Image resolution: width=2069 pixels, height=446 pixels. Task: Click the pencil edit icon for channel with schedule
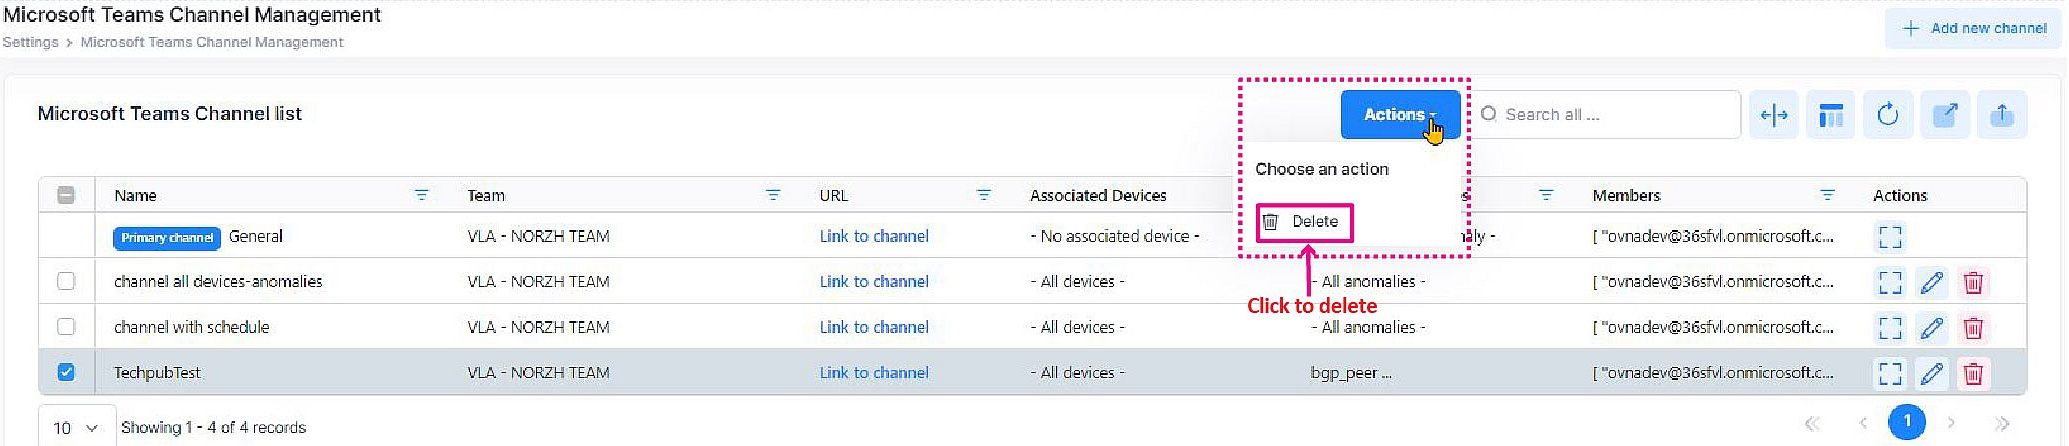(x=1931, y=327)
